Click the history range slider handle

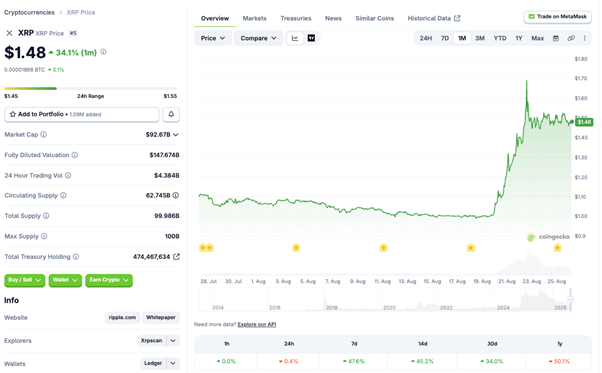[570, 299]
